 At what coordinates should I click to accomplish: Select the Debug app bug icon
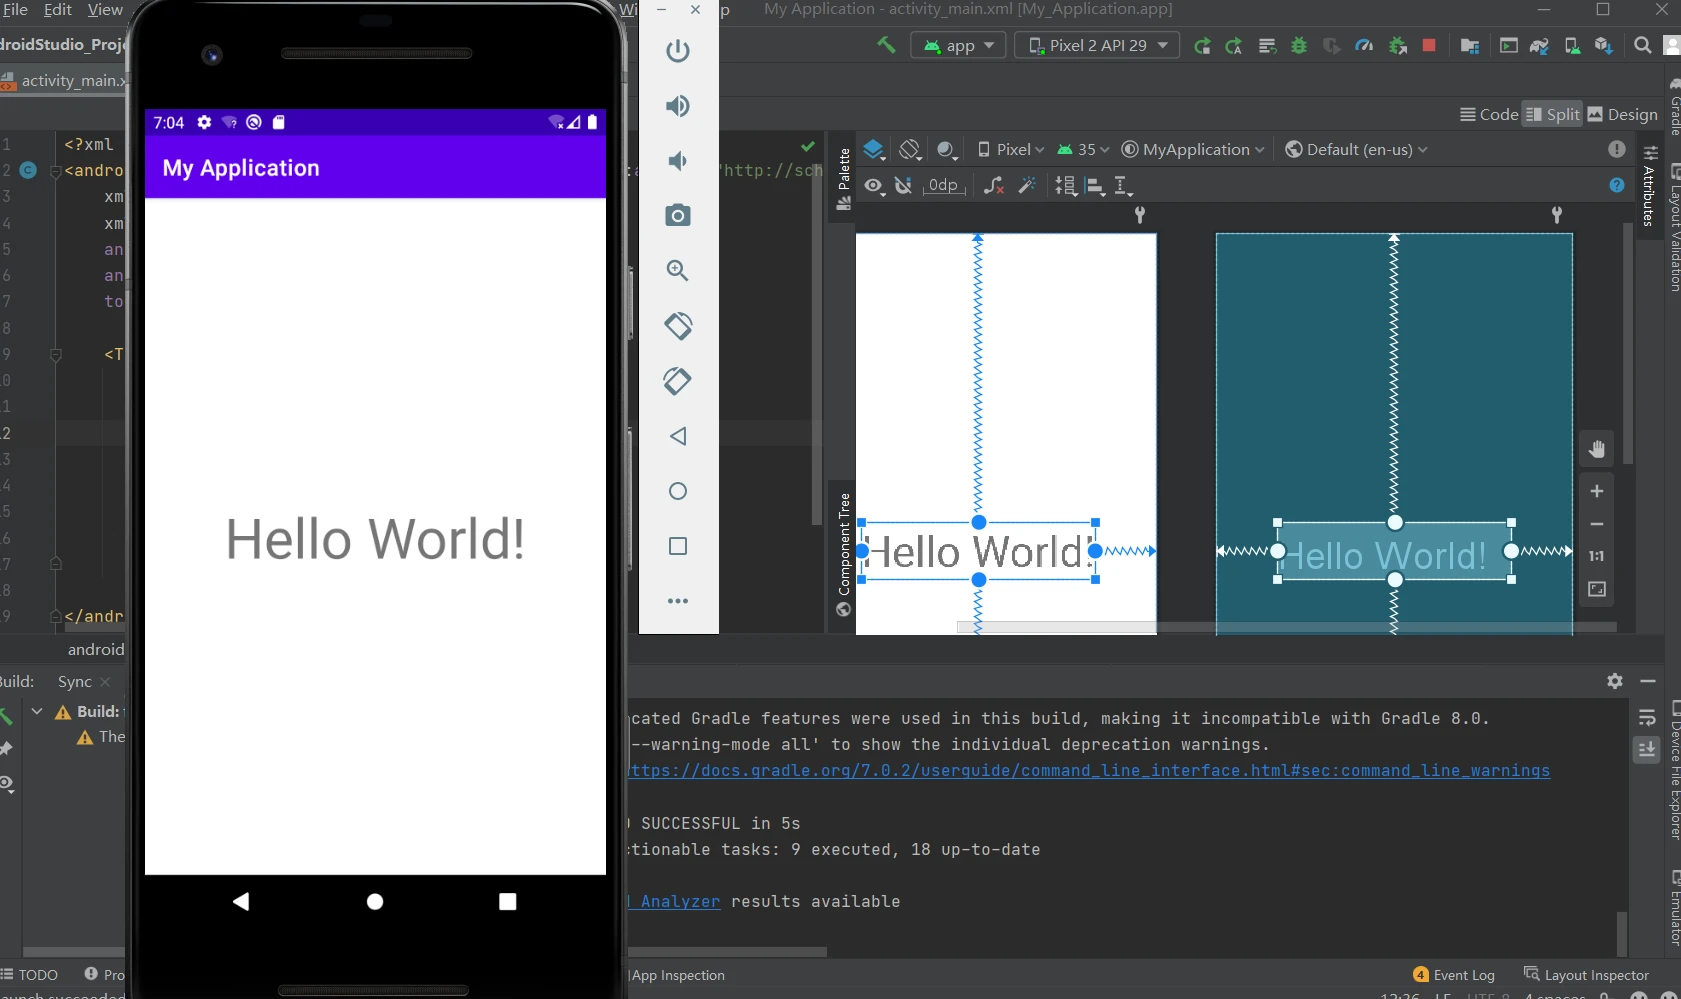1299,45
